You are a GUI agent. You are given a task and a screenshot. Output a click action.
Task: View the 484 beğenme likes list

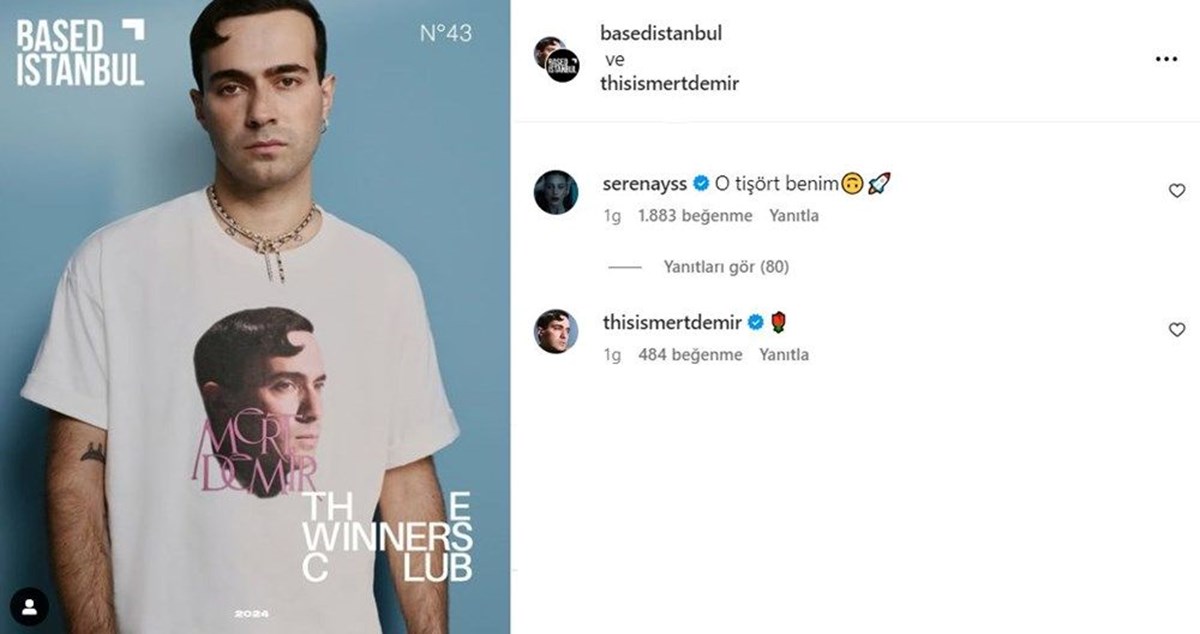(x=690, y=354)
